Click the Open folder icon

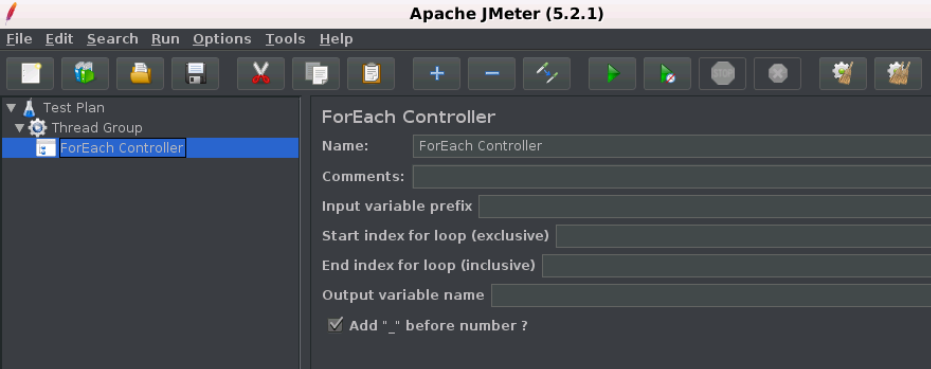(140, 74)
